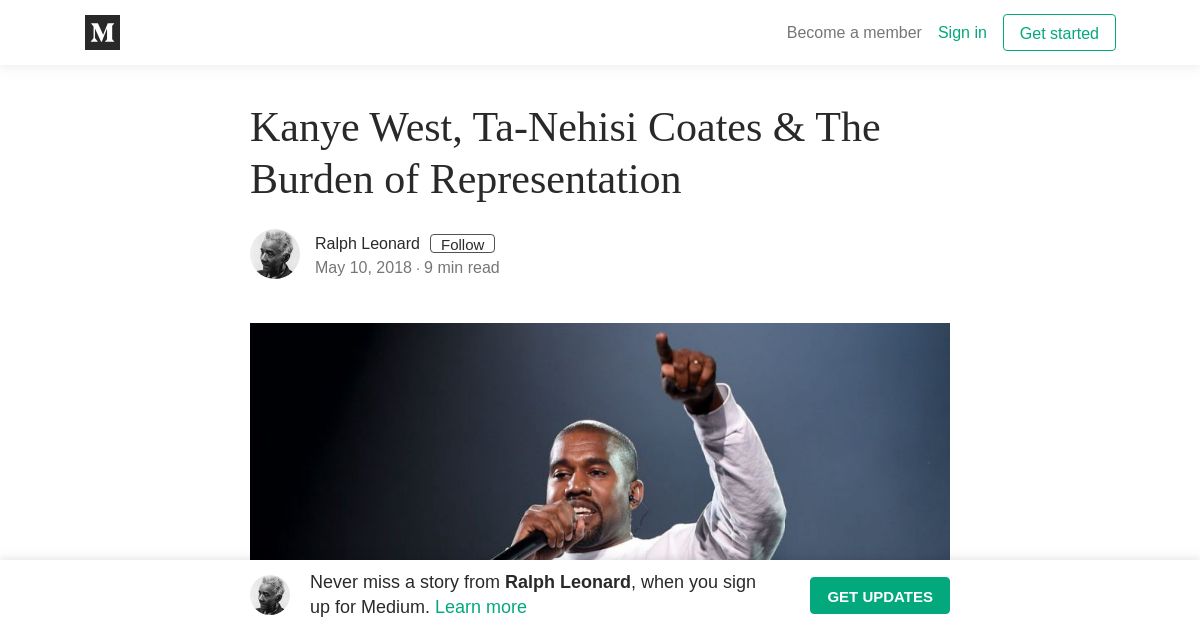Click the 9 min read label

(462, 268)
